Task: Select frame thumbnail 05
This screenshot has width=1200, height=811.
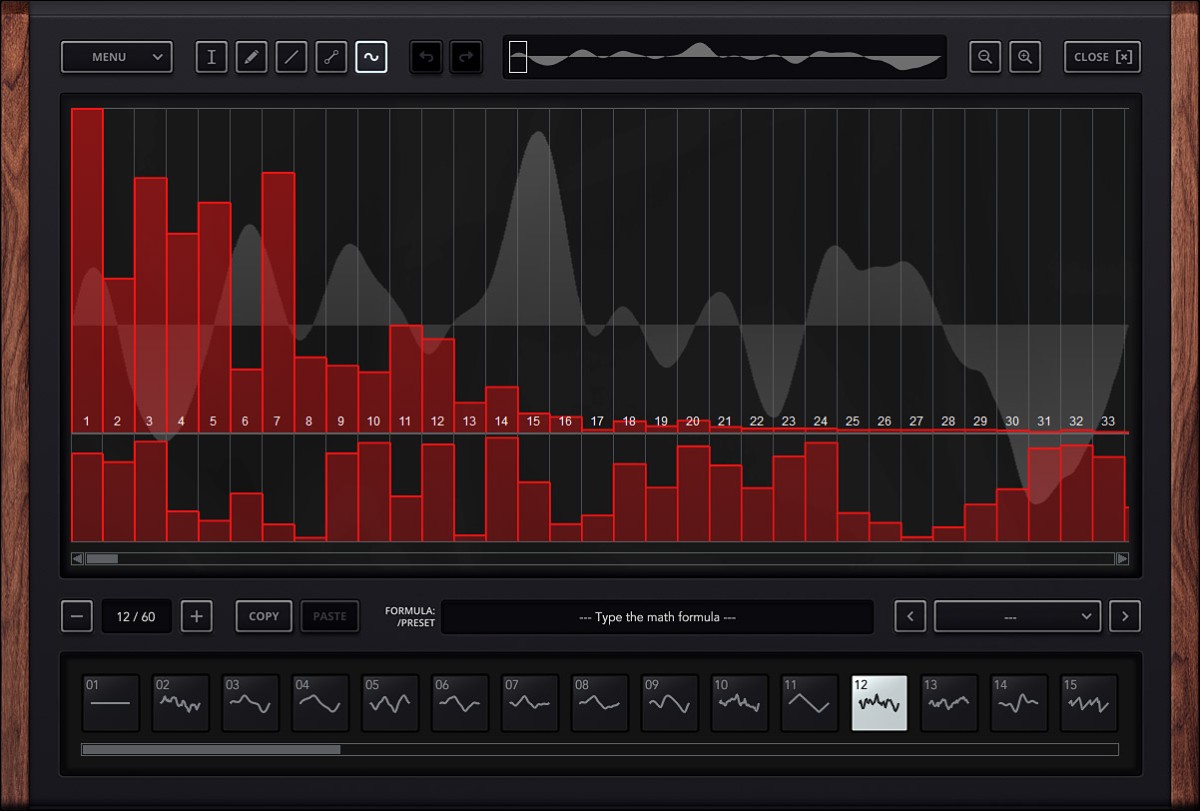Action: pos(390,703)
